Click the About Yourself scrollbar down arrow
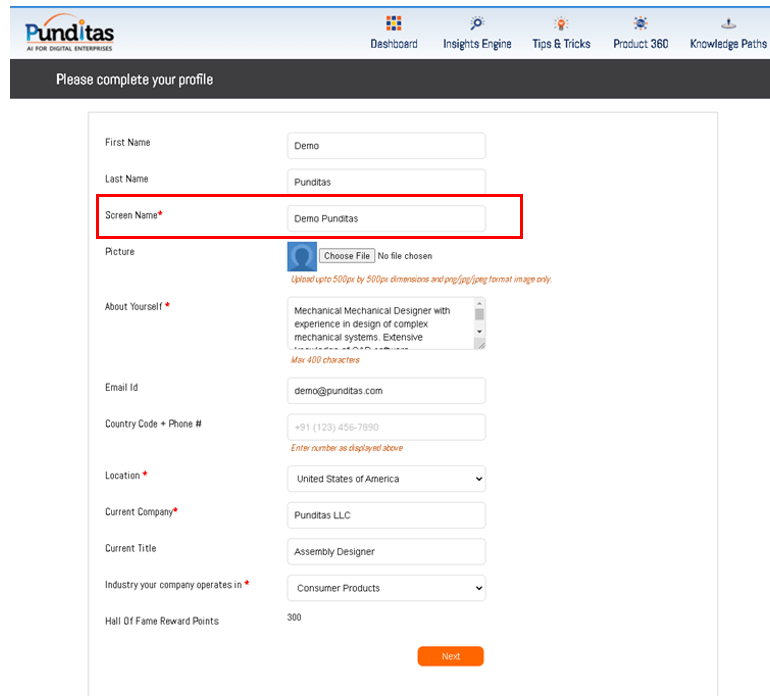The width and height of the screenshot is (770, 696). pos(479,331)
